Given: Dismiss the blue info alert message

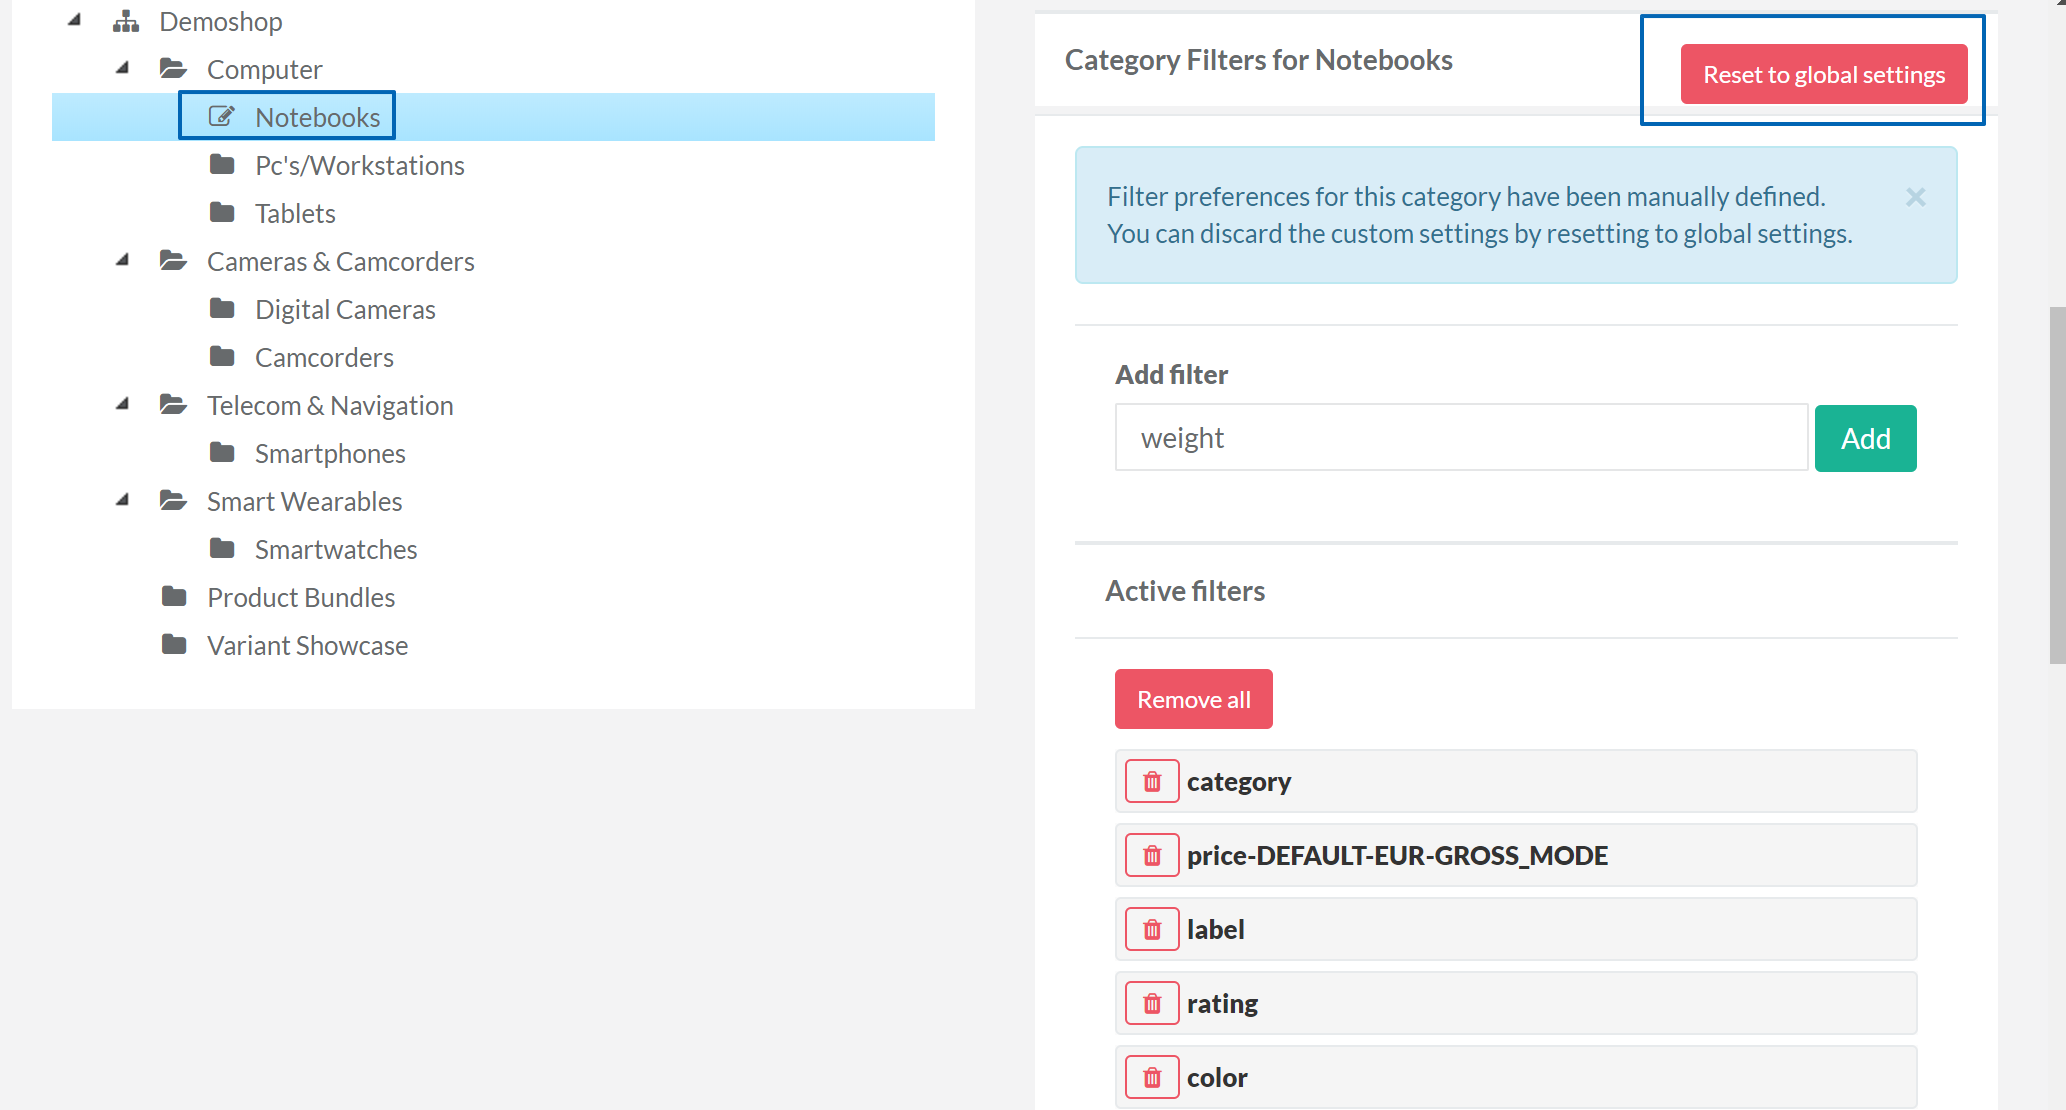Looking at the screenshot, I should click(1915, 197).
